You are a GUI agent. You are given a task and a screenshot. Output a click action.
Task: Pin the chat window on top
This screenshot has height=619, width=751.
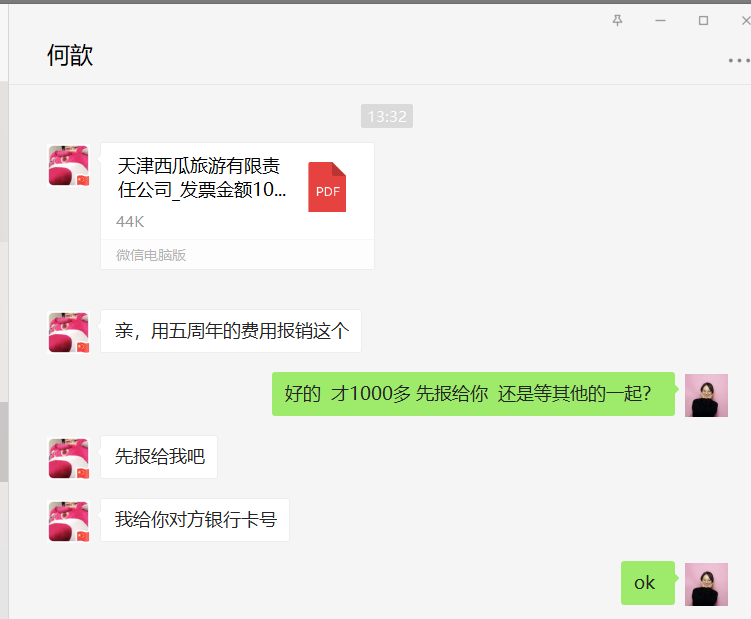617,21
